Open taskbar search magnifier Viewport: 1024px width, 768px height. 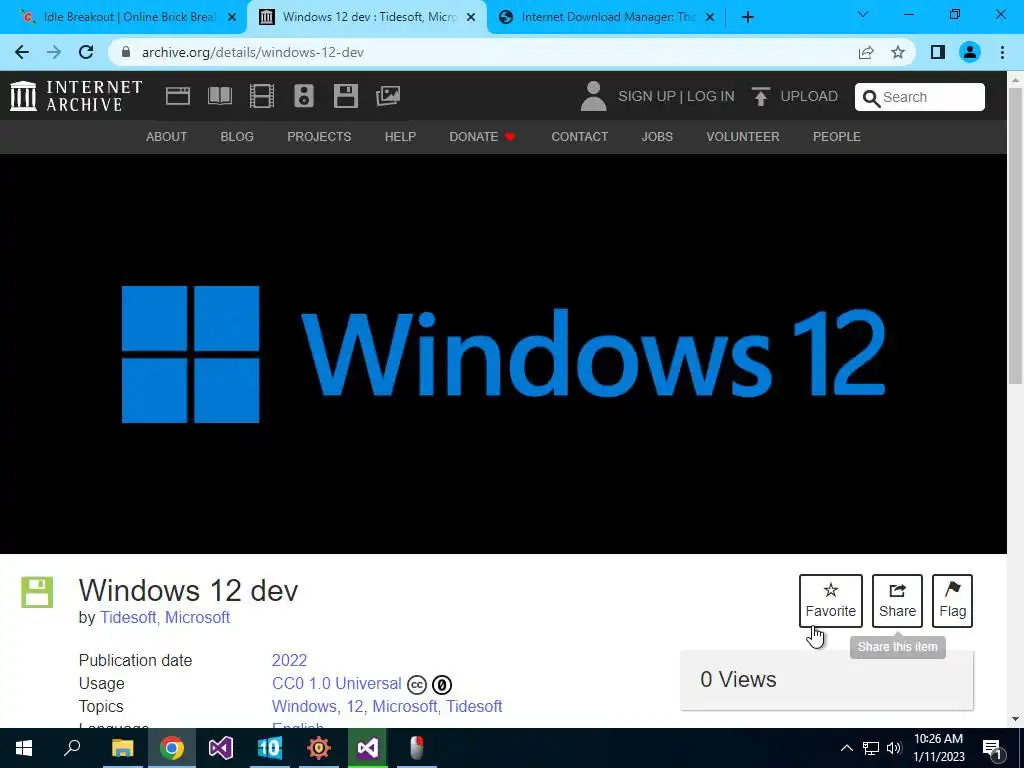(72, 748)
